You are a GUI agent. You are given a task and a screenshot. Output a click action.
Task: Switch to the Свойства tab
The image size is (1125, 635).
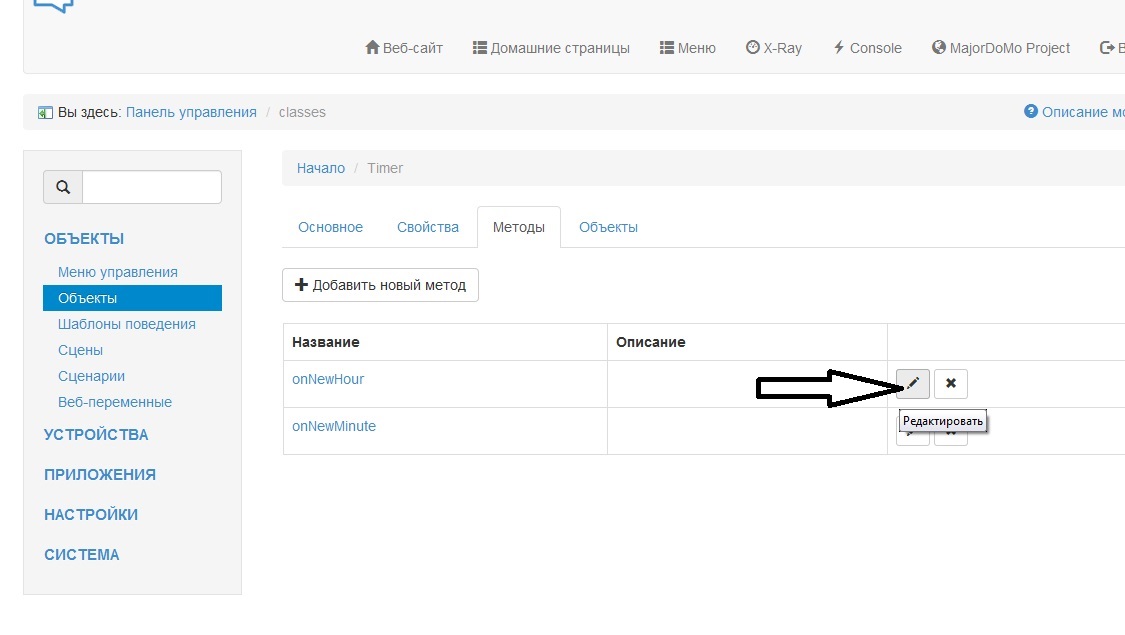[428, 227]
